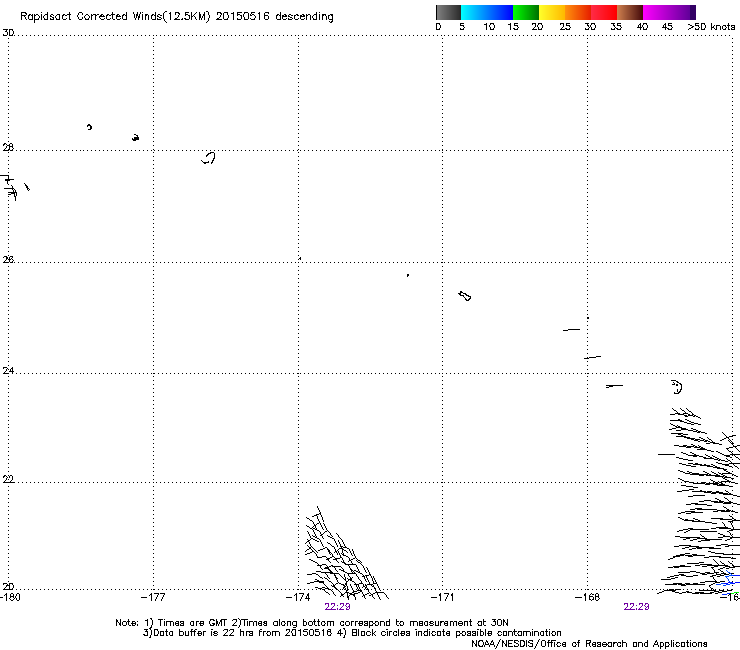The image size is (740, 650).
Task: Click the island outline near 28N -176
Action: coord(209,158)
